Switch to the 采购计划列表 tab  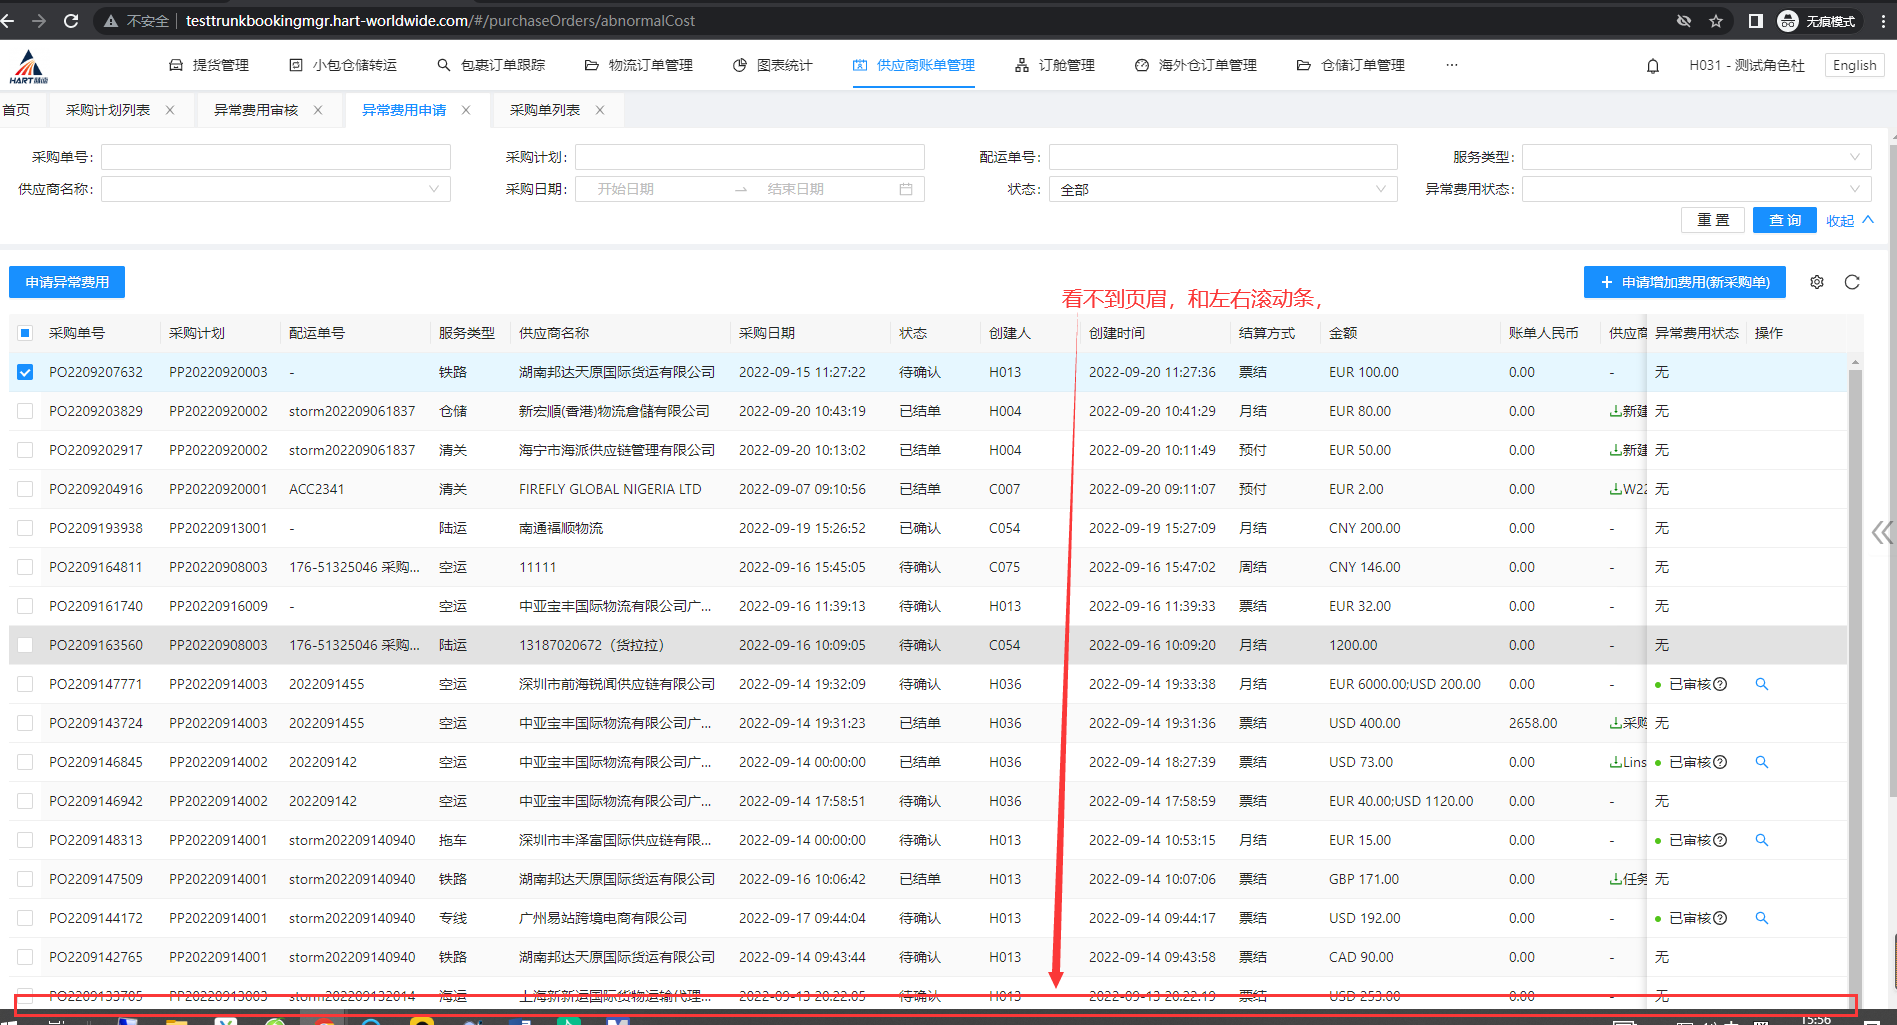click(108, 110)
